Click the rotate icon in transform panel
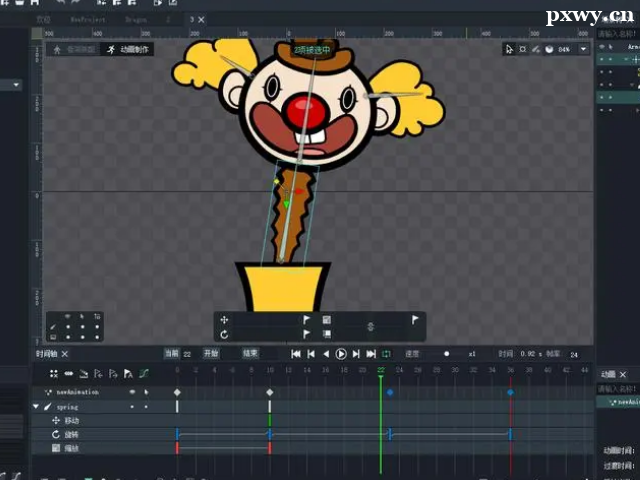Screen dimensions: 640x480 [x=225, y=334]
